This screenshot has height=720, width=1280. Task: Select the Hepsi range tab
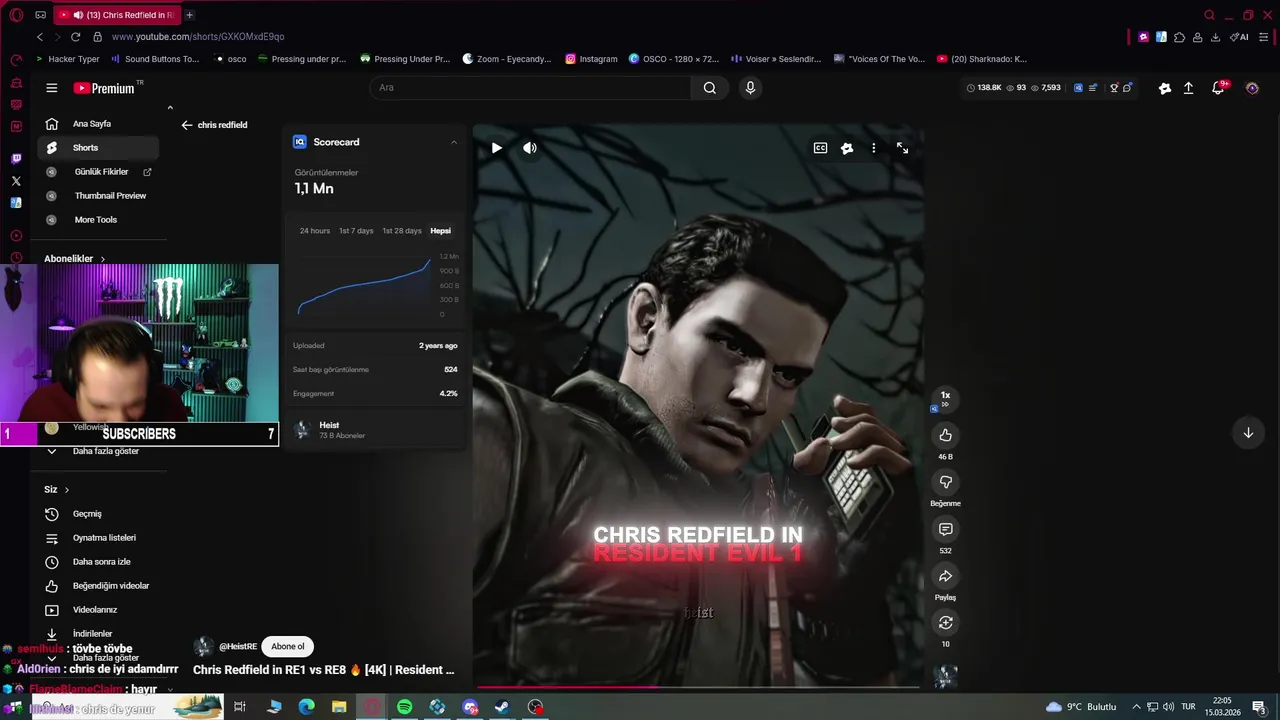(x=440, y=231)
